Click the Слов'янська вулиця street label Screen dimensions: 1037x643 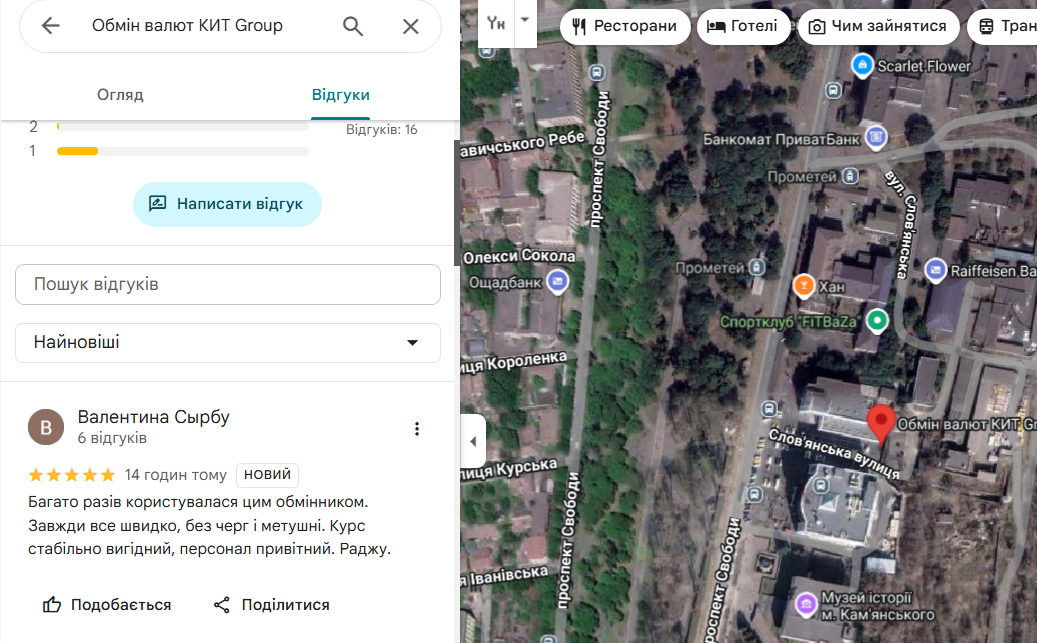tap(834, 454)
